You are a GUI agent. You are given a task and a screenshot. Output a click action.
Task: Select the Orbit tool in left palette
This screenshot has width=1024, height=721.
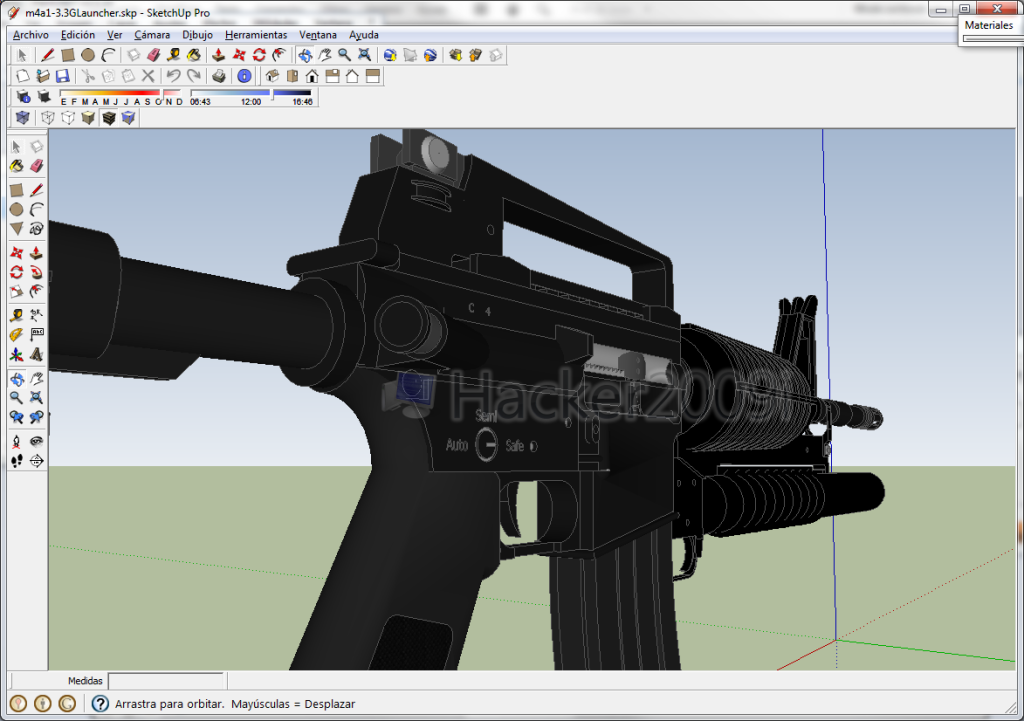click(x=16, y=379)
